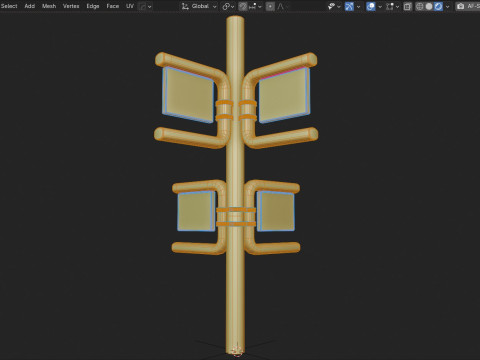Click the upper-left sign panel mesh
The height and width of the screenshot is (360, 480).
pyautogui.click(x=188, y=95)
